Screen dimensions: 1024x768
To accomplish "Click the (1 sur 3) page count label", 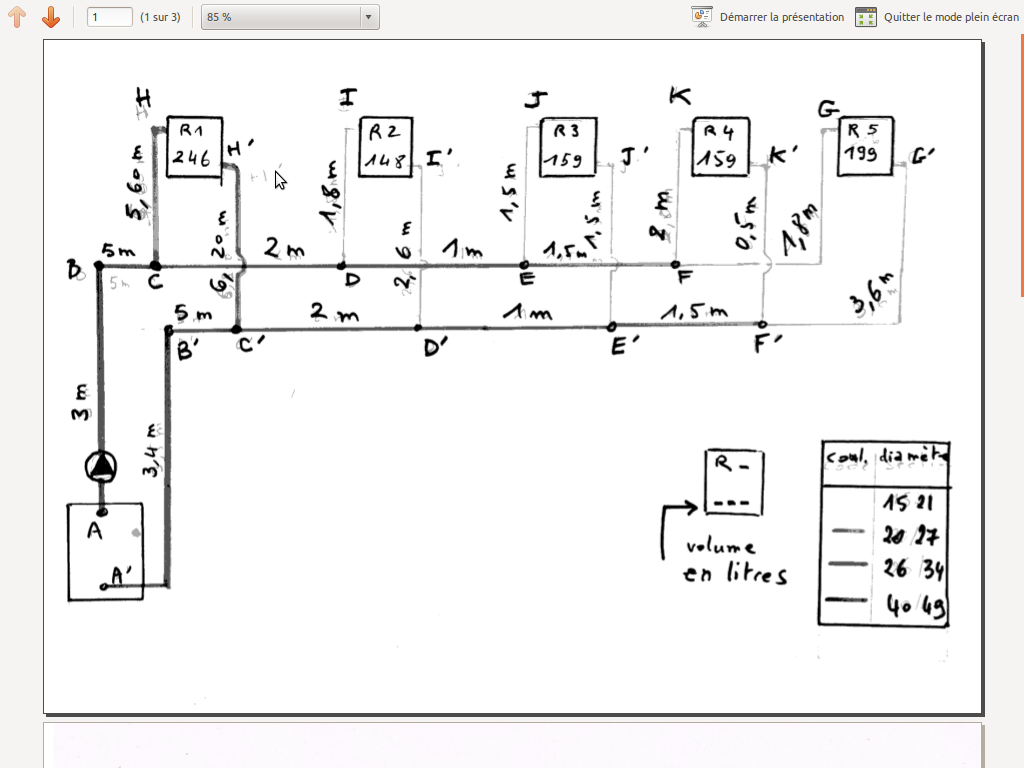I will coord(160,17).
